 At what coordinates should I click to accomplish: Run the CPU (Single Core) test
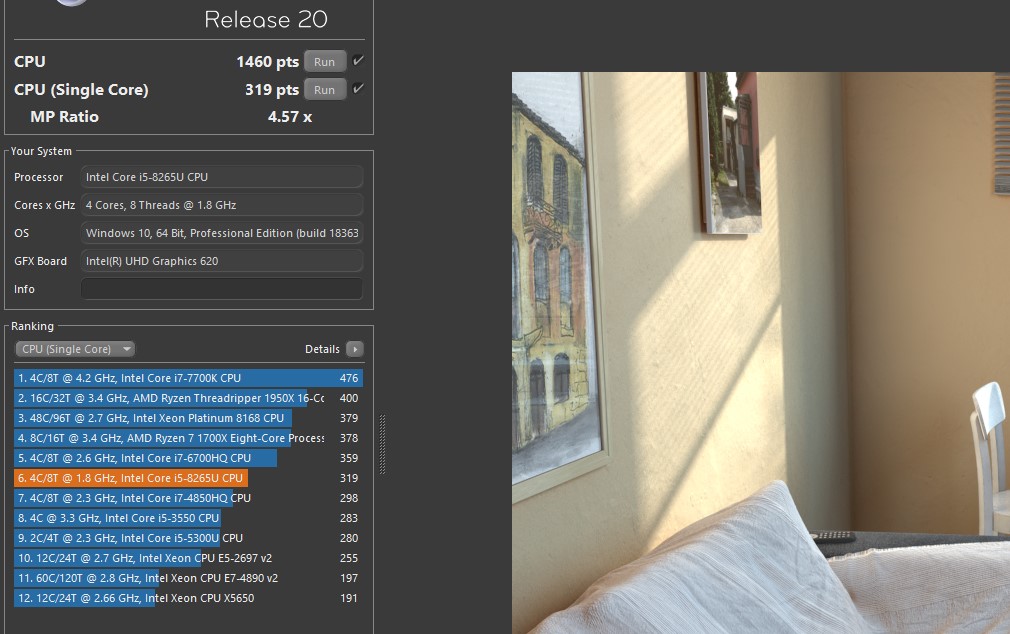click(x=324, y=90)
